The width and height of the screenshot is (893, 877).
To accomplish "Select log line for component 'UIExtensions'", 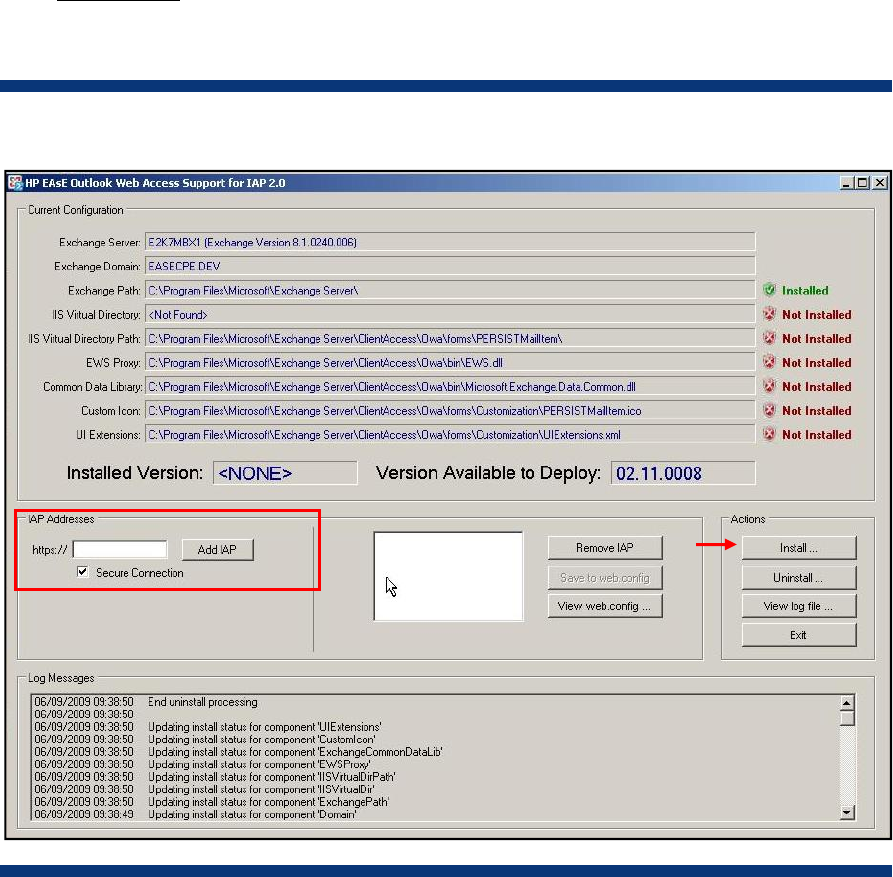I will pos(264,727).
